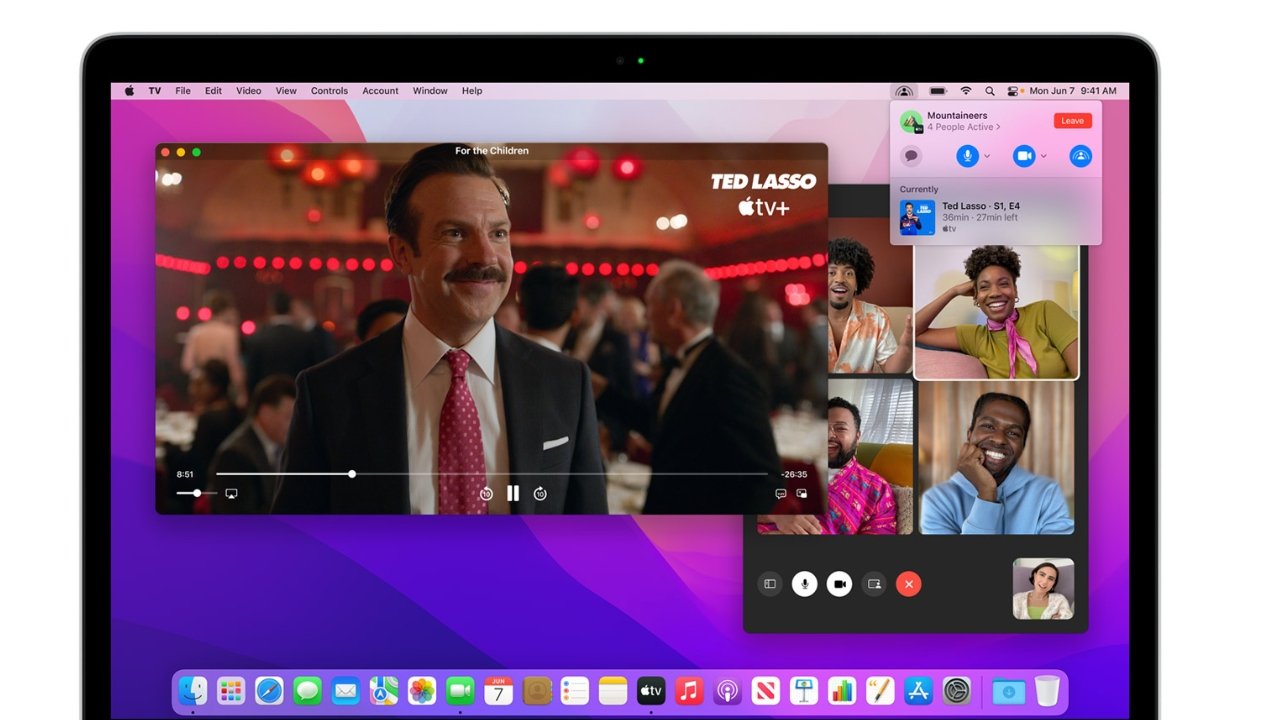Viewport: 1280px width, 720px height.
Task: Open subtitles and audio options in player
Action: pos(781,493)
